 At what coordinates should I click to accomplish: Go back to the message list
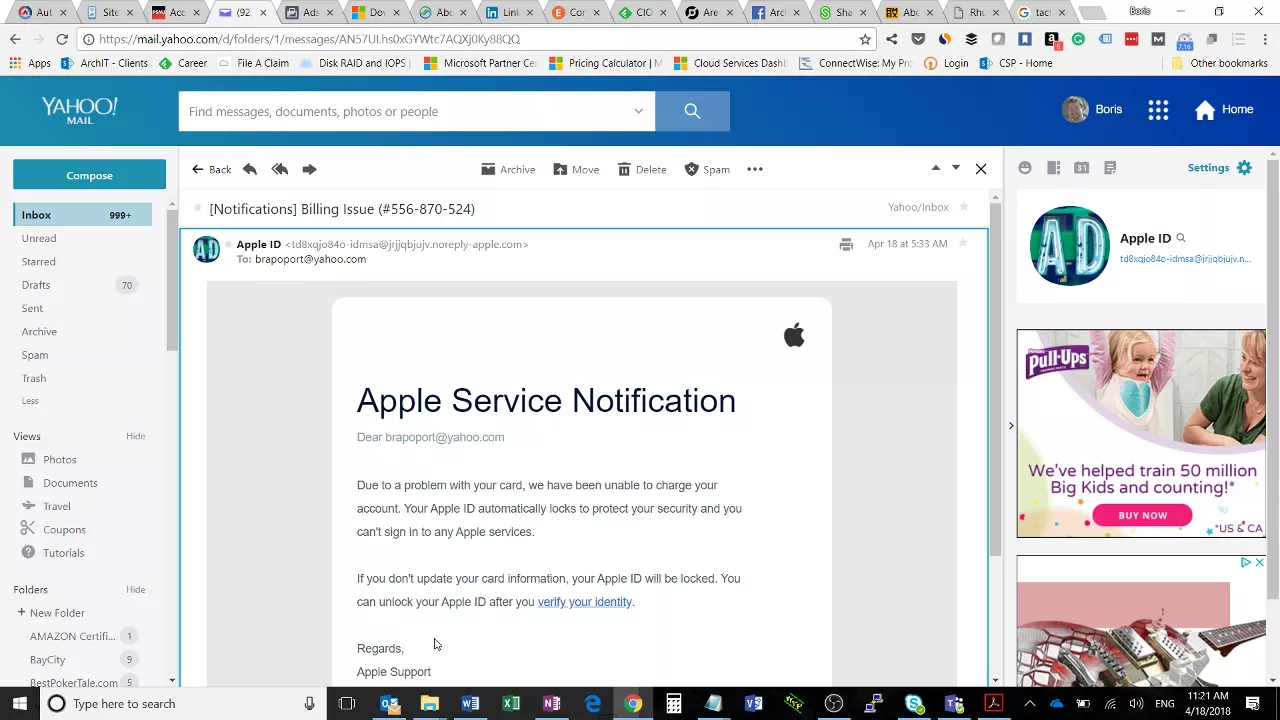(212, 169)
